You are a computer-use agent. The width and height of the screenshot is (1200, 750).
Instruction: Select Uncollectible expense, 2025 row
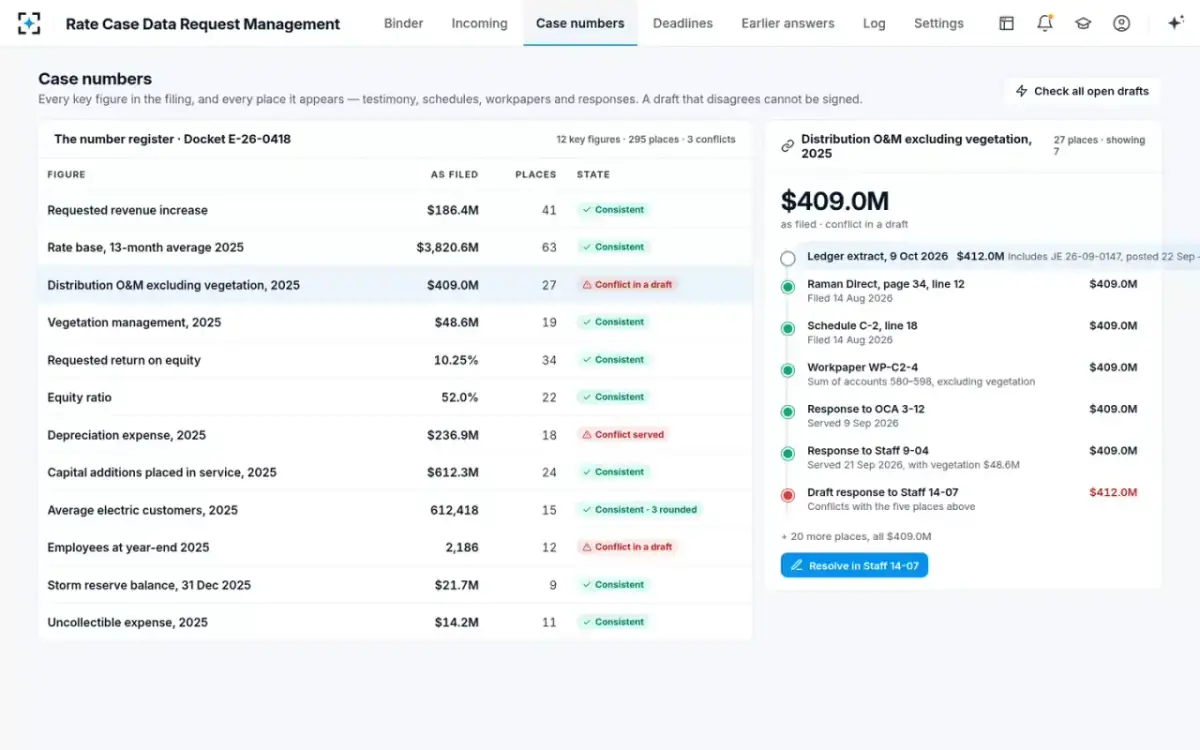pyautogui.click(x=395, y=622)
